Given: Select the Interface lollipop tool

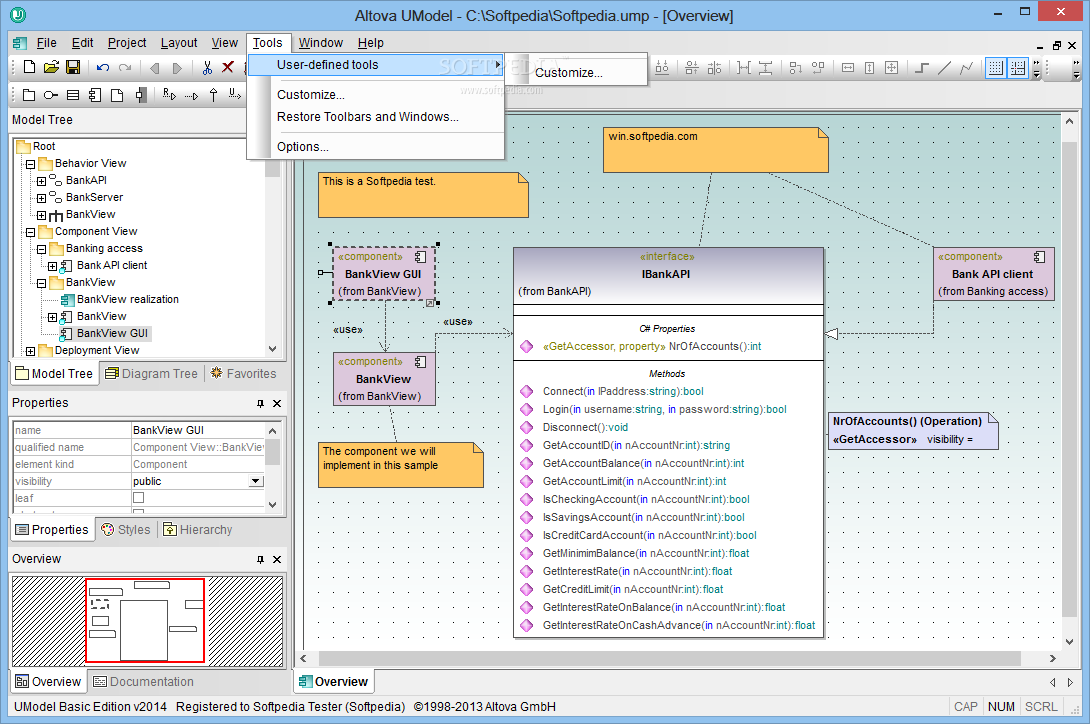Looking at the screenshot, I should (51, 95).
